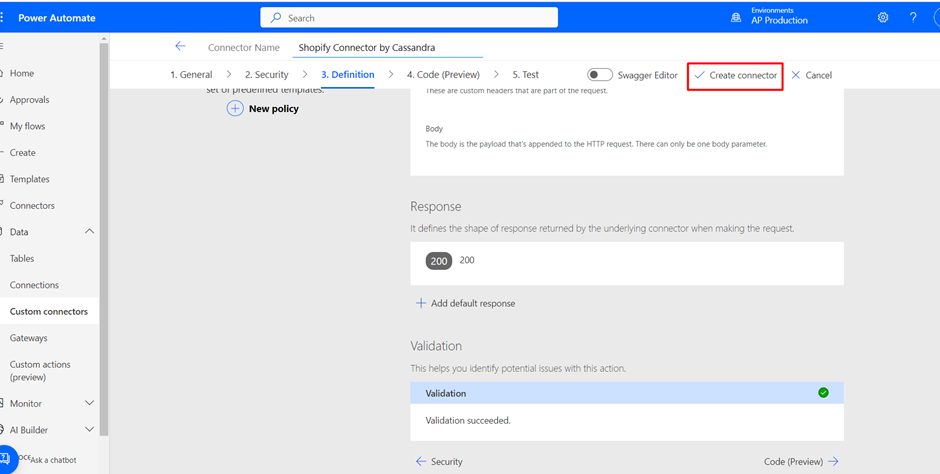
Task: Go to the 4. Code (Preview) step
Action: [443, 75]
